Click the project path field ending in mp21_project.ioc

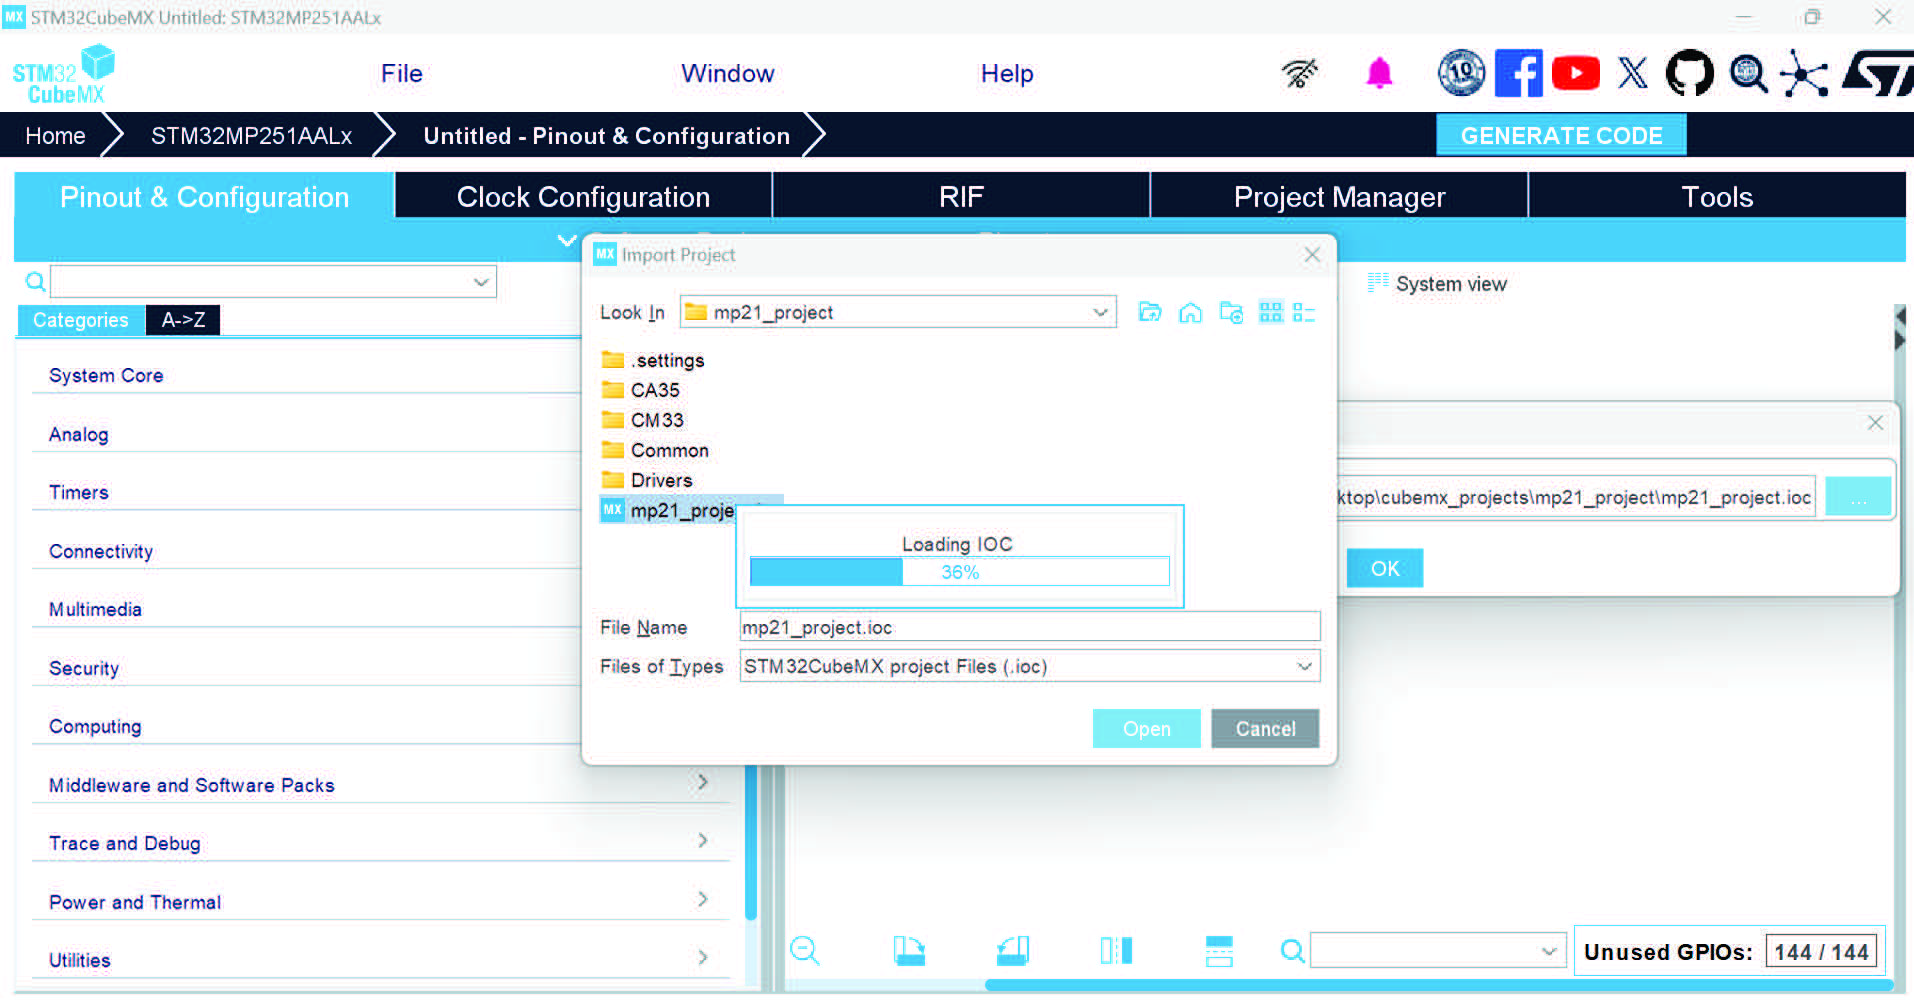pyautogui.click(x=1576, y=497)
